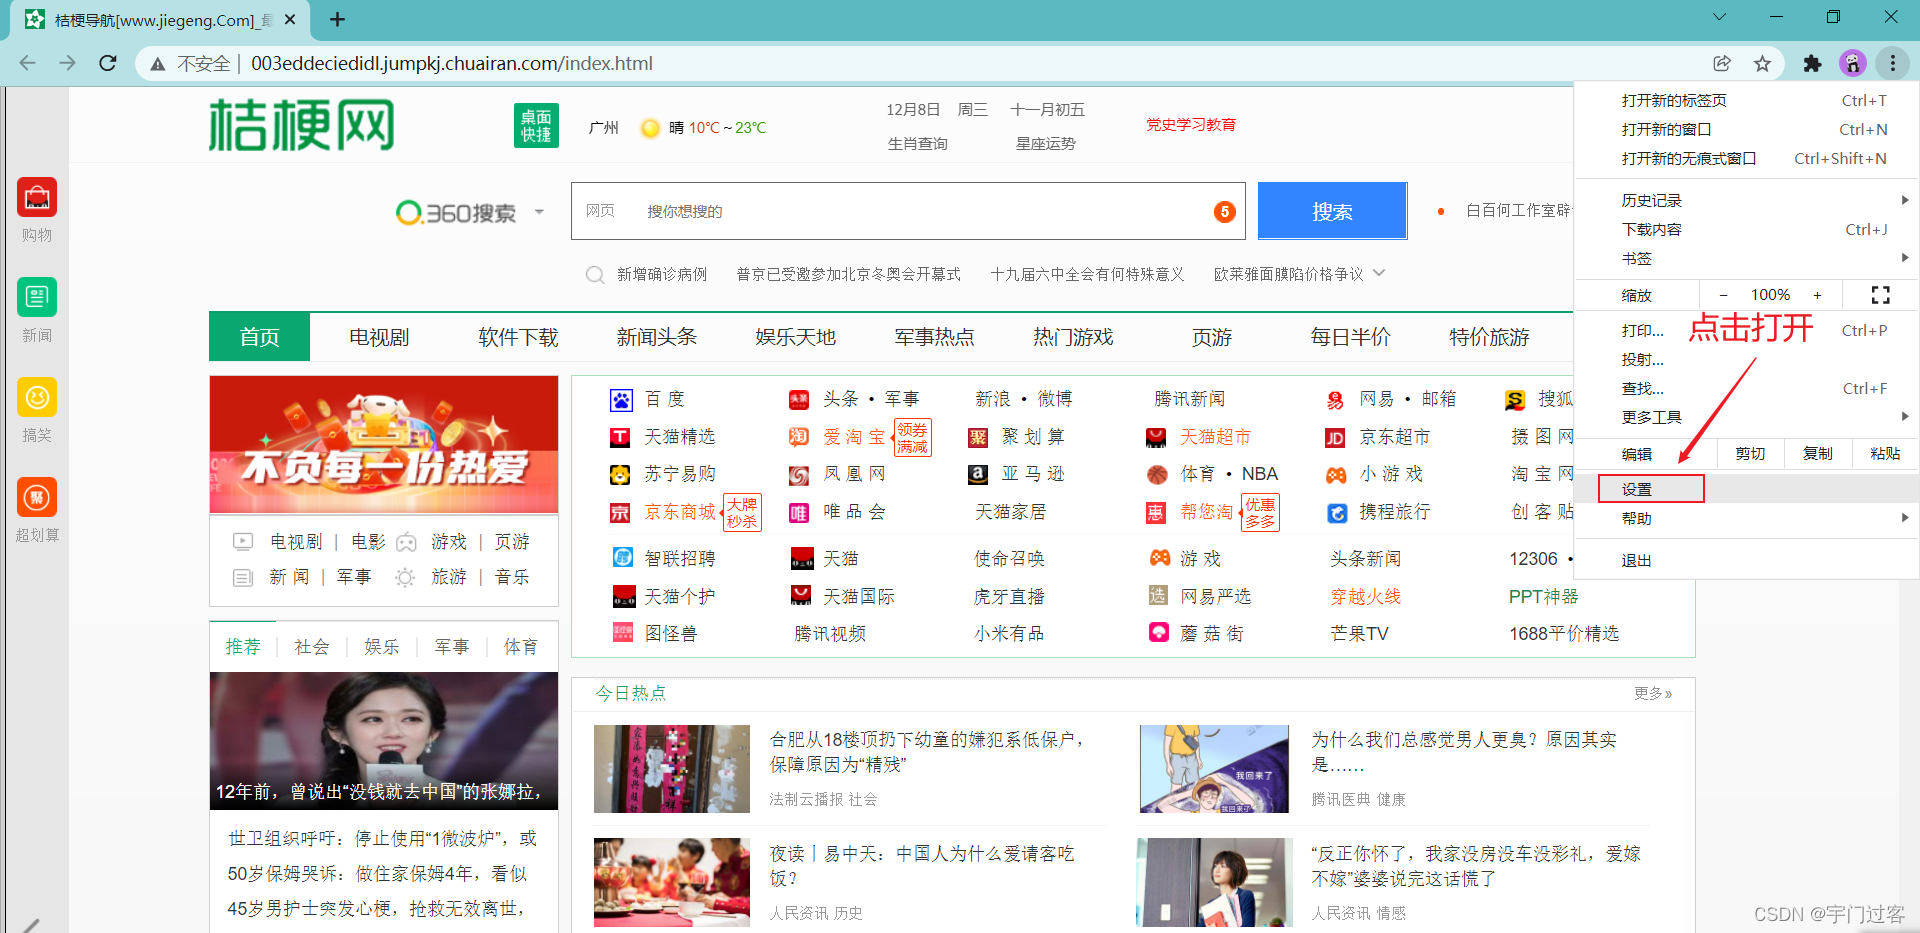This screenshot has height=933, width=1920.
Task: Open the tab search chevron in title bar
Action: pyautogui.click(x=1719, y=17)
